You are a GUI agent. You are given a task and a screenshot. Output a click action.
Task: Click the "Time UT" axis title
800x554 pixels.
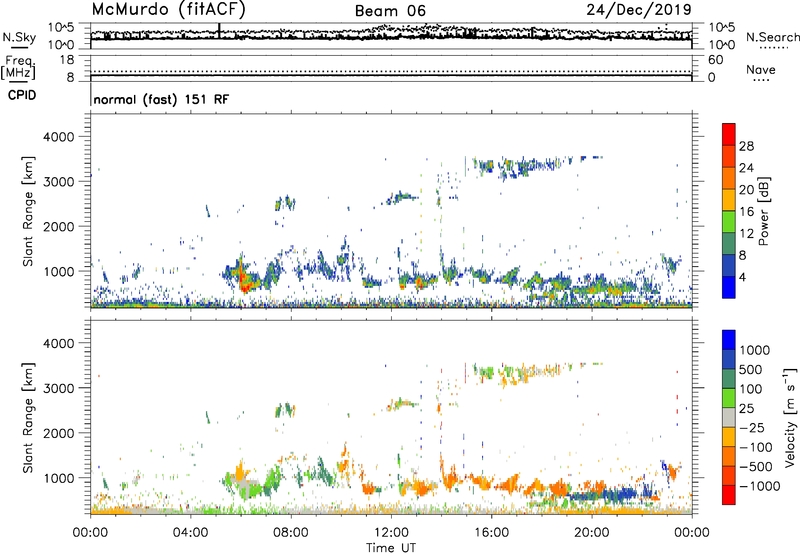pos(391,548)
